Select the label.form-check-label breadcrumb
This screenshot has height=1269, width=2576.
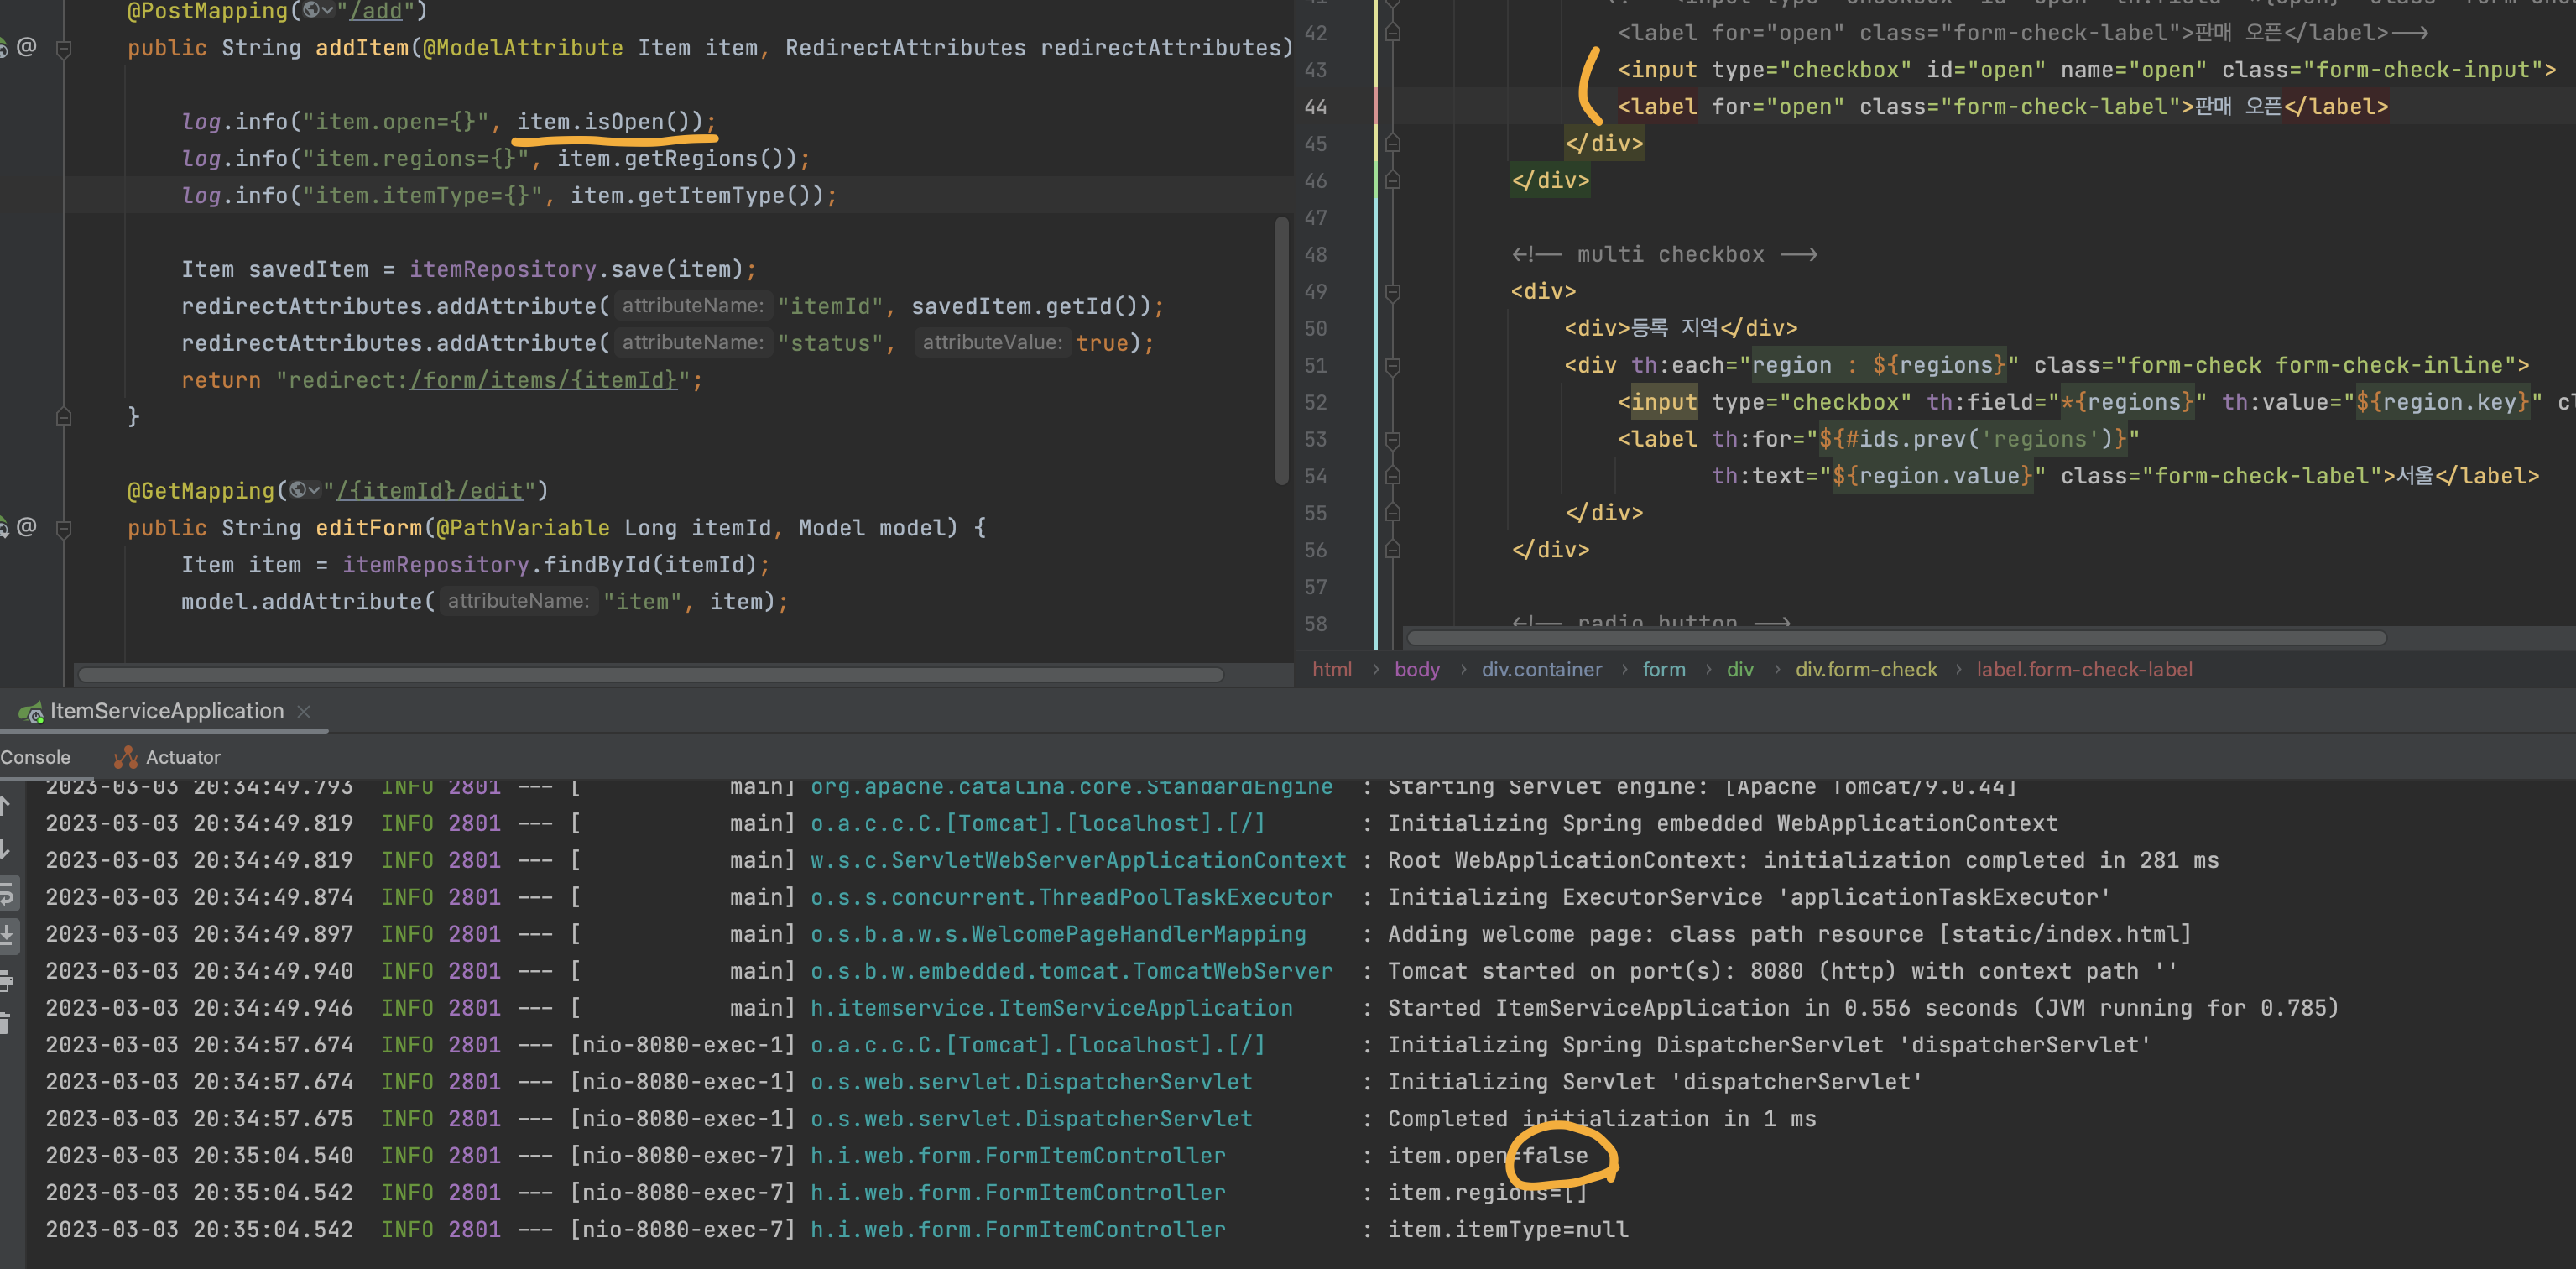click(2084, 669)
